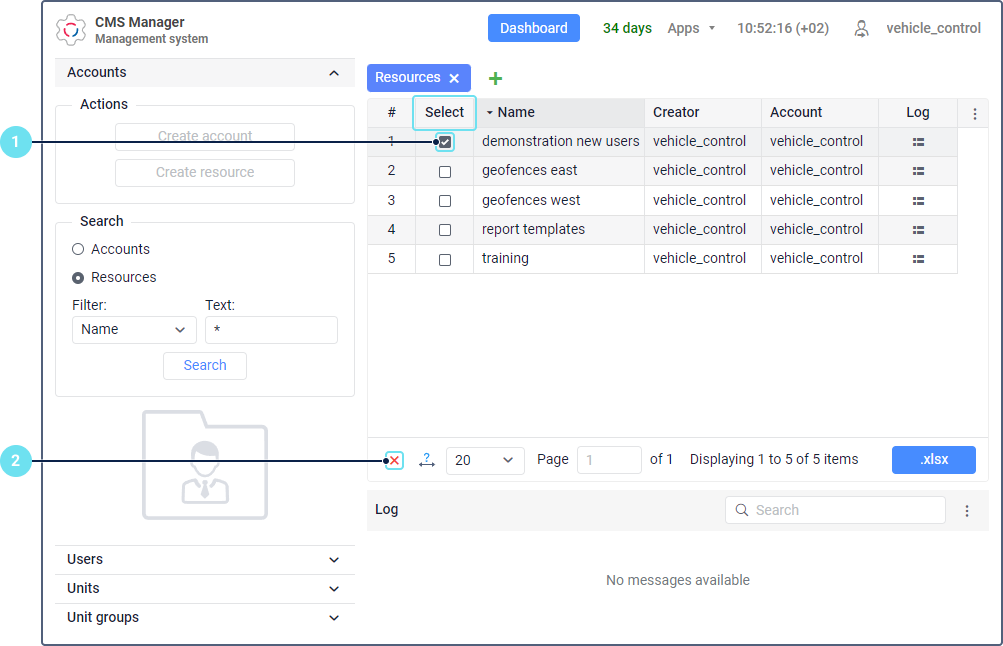1003x646 pixels.
Task: Uncheck the demonstration new users checkbox
Action: 445,142
